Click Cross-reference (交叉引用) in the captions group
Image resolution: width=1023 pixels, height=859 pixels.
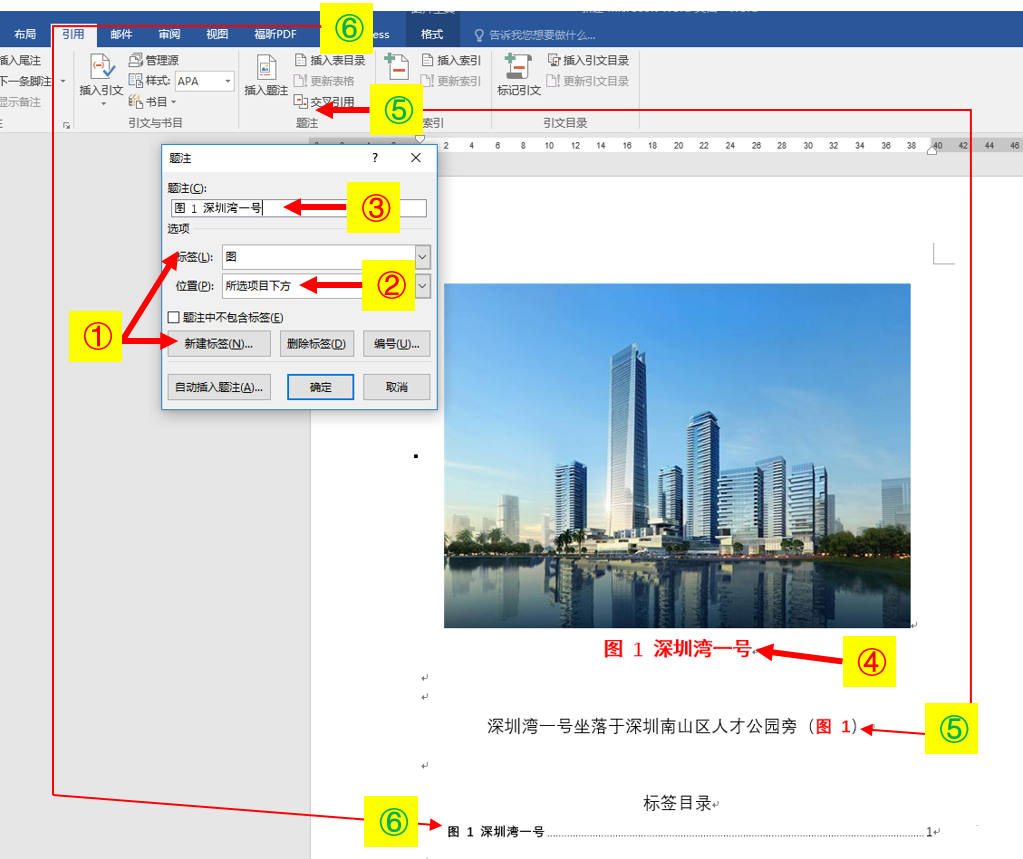(324, 102)
